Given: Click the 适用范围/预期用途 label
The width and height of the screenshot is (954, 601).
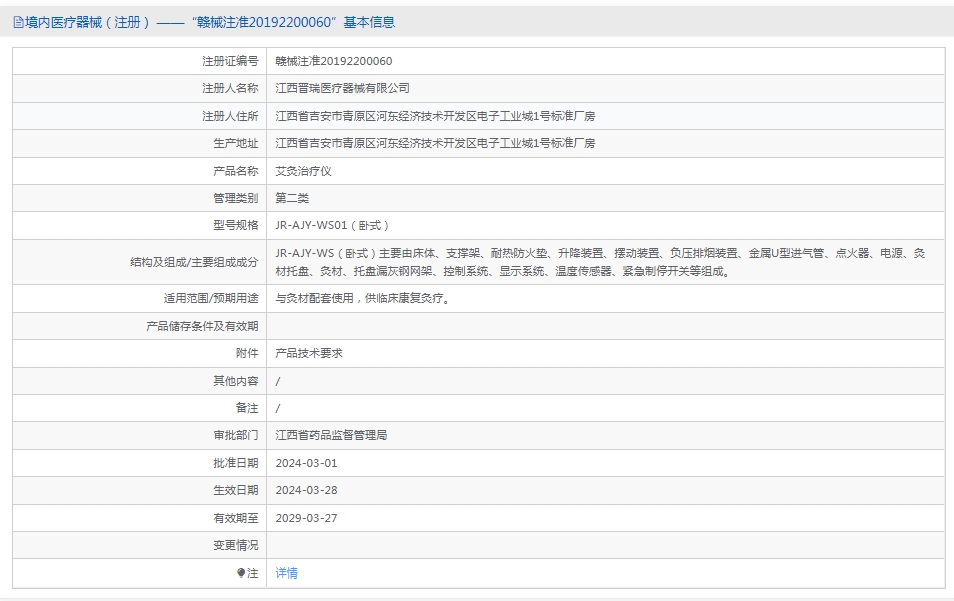Looking at the screenshot, I should tap(211, 298).
